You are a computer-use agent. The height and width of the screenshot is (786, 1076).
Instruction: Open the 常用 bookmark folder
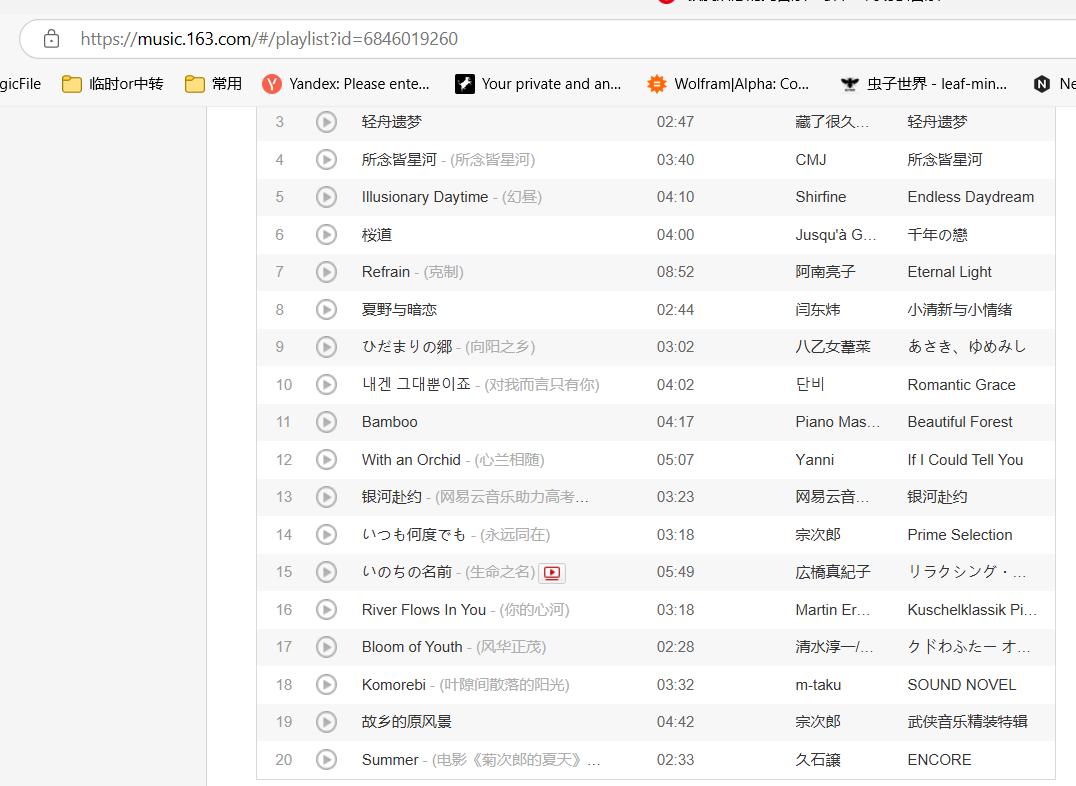[x=213, y=84]
